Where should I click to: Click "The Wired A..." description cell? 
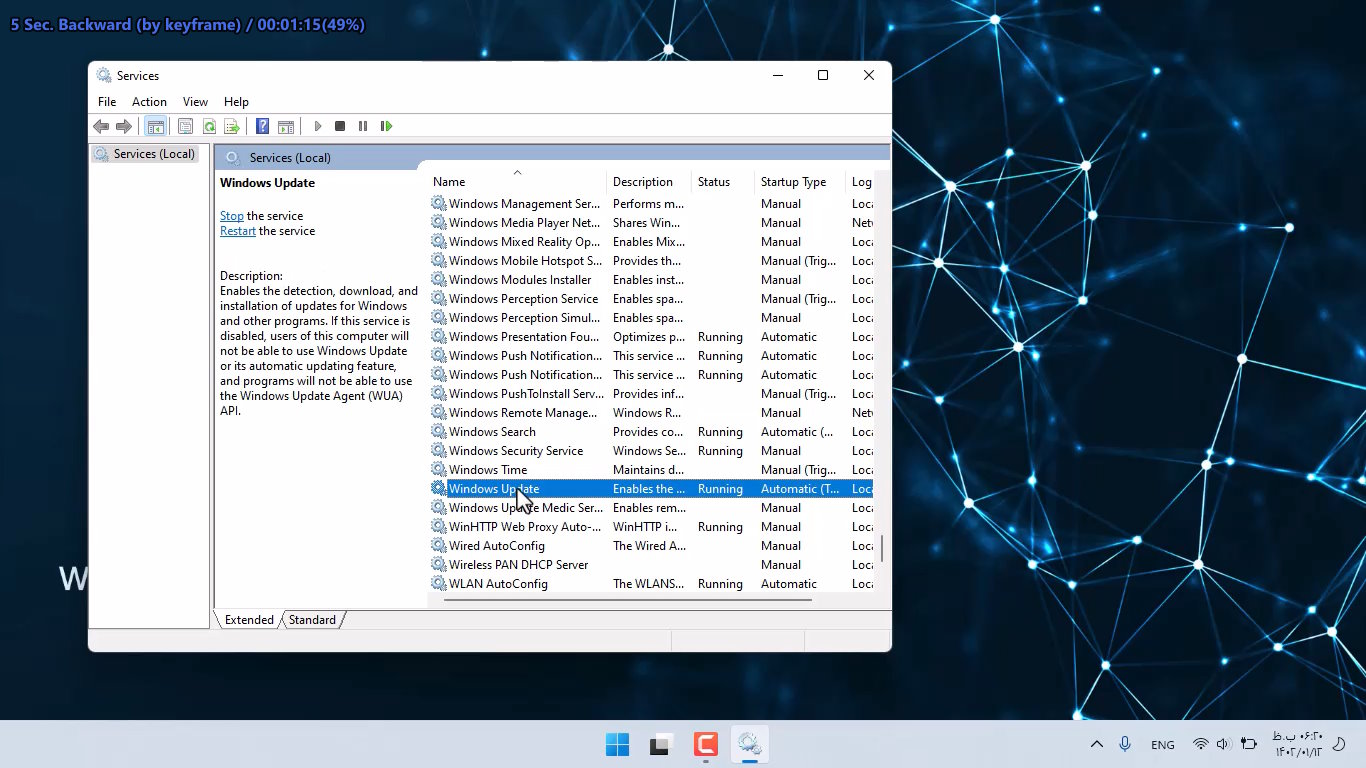coord(649,546)
